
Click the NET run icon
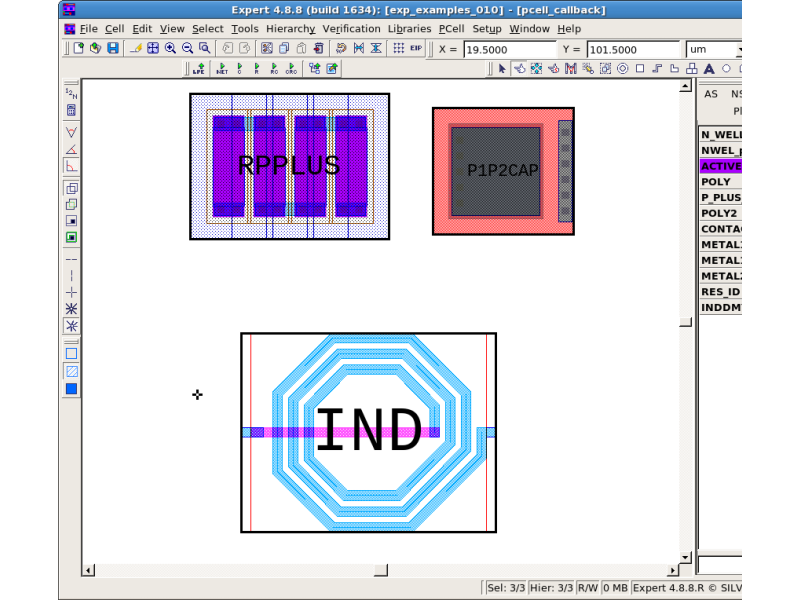tap(221, 69)
